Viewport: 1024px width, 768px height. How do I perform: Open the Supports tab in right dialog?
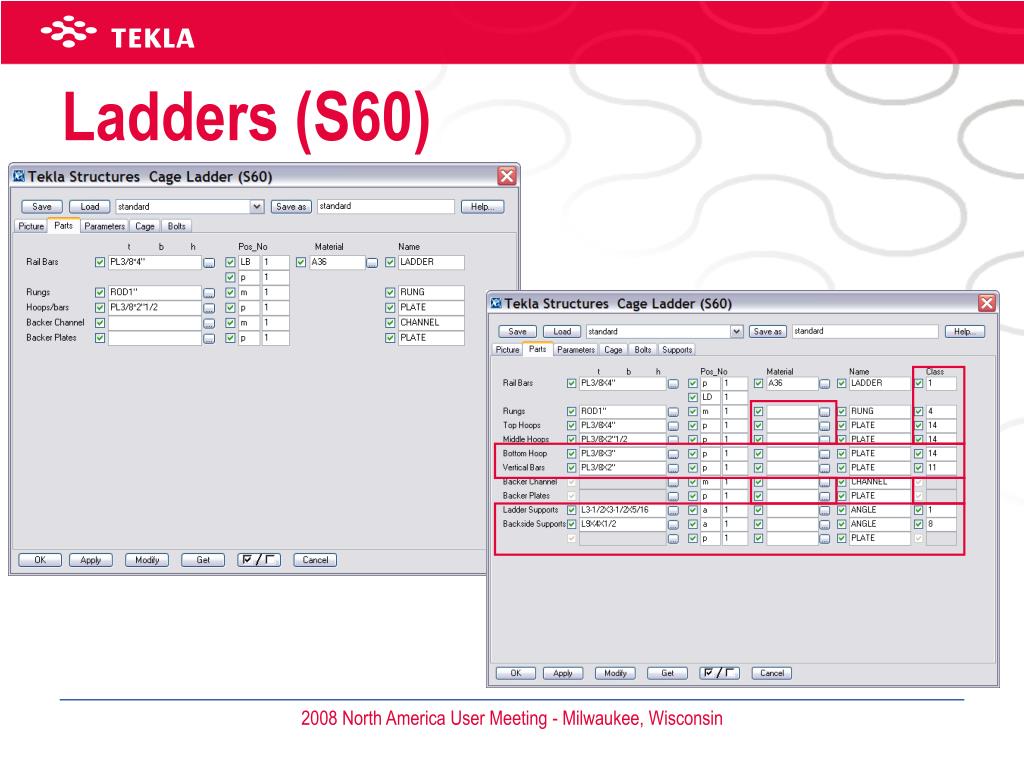pos(677,350)
